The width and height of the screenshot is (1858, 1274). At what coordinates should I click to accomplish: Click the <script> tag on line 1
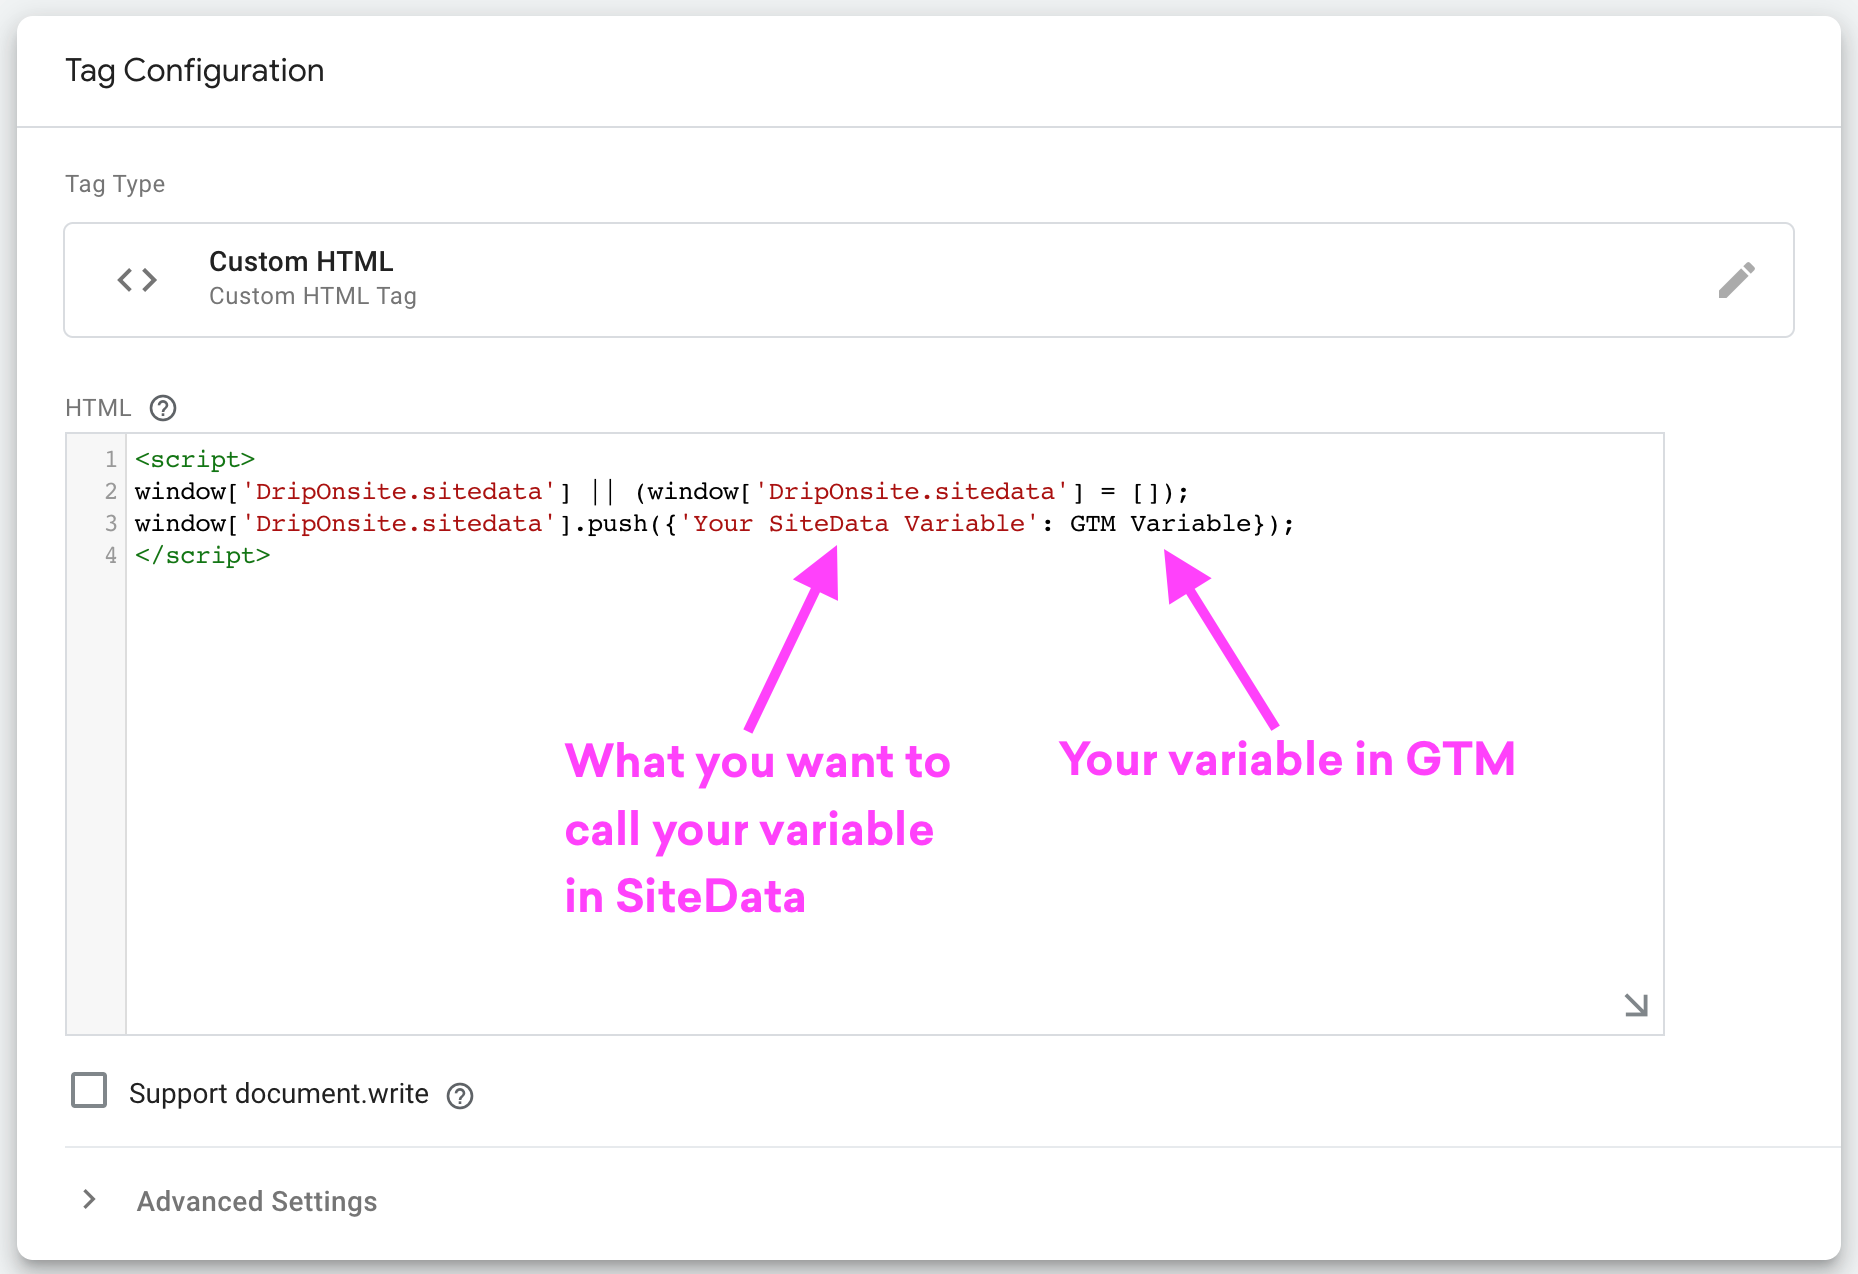click(x=195, y=459)
